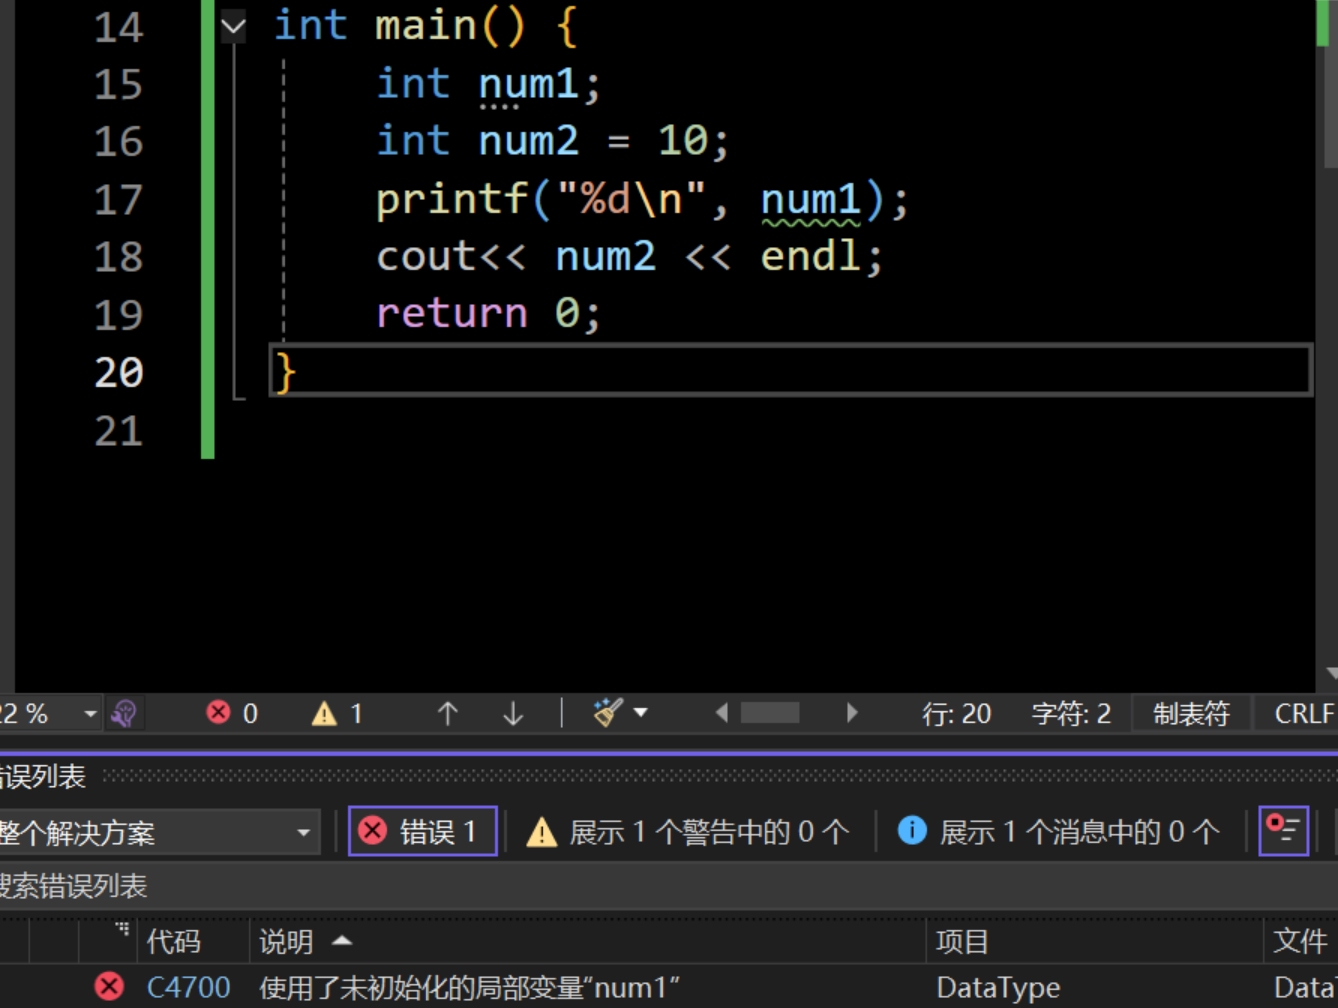Viewport: 1338px width, 1008px height.
Task: Run code cleanup with the broom icon
Action: point(607,712)
